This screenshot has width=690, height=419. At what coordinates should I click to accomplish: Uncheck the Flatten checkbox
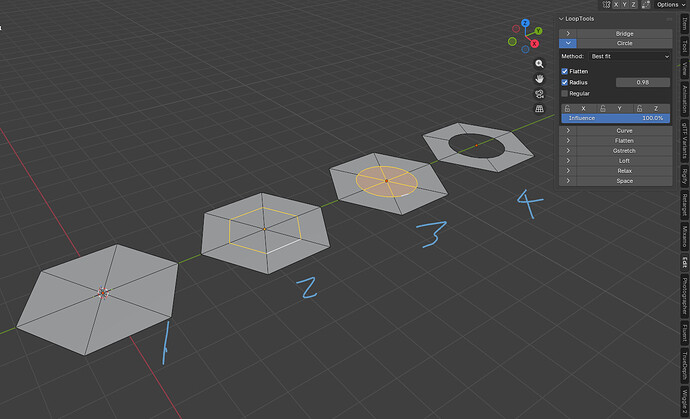(x=565, y=71)
